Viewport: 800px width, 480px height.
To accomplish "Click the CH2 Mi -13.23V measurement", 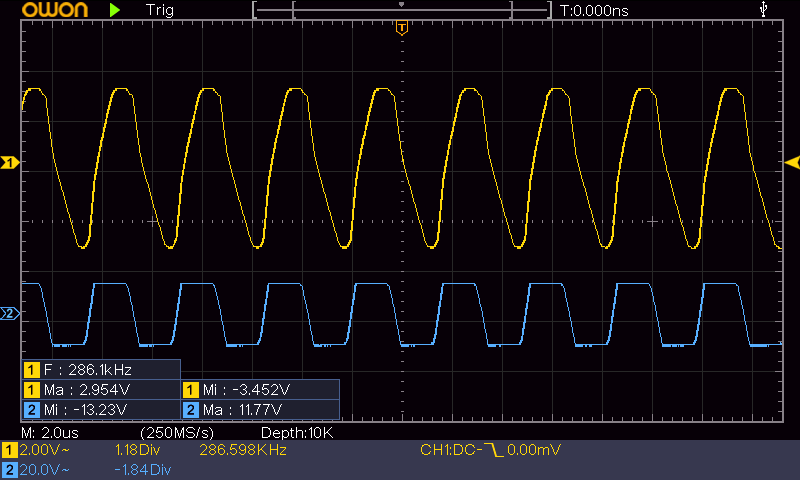I will (x=101, y=410).
